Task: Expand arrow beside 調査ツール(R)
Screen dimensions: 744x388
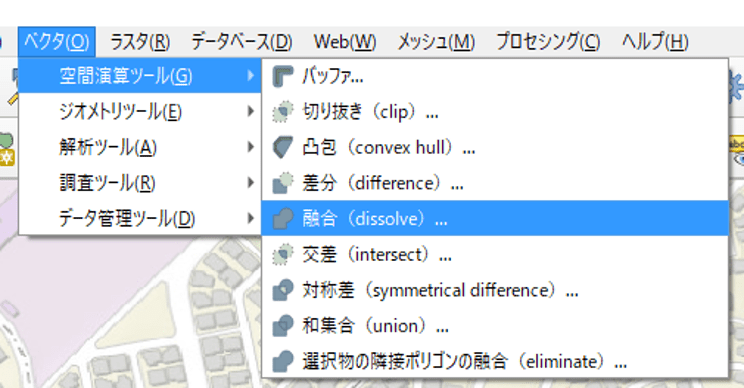Action: 251,183
